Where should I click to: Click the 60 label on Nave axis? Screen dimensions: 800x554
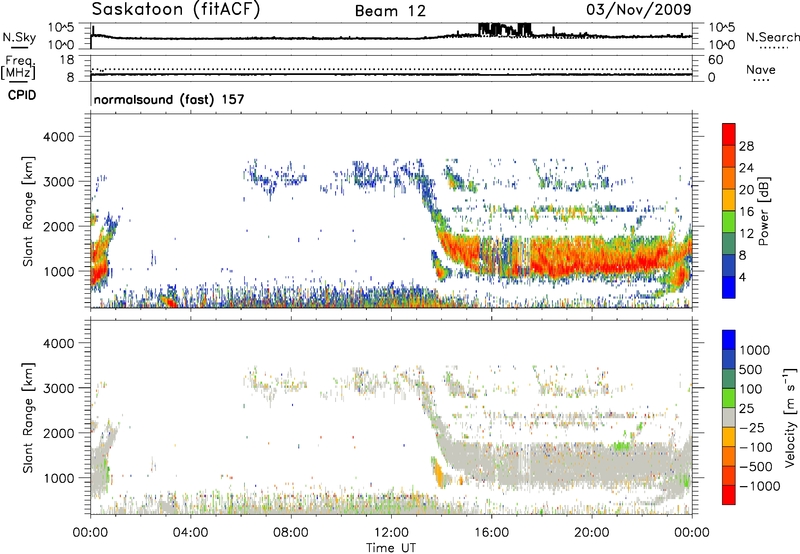coord(715,60)
